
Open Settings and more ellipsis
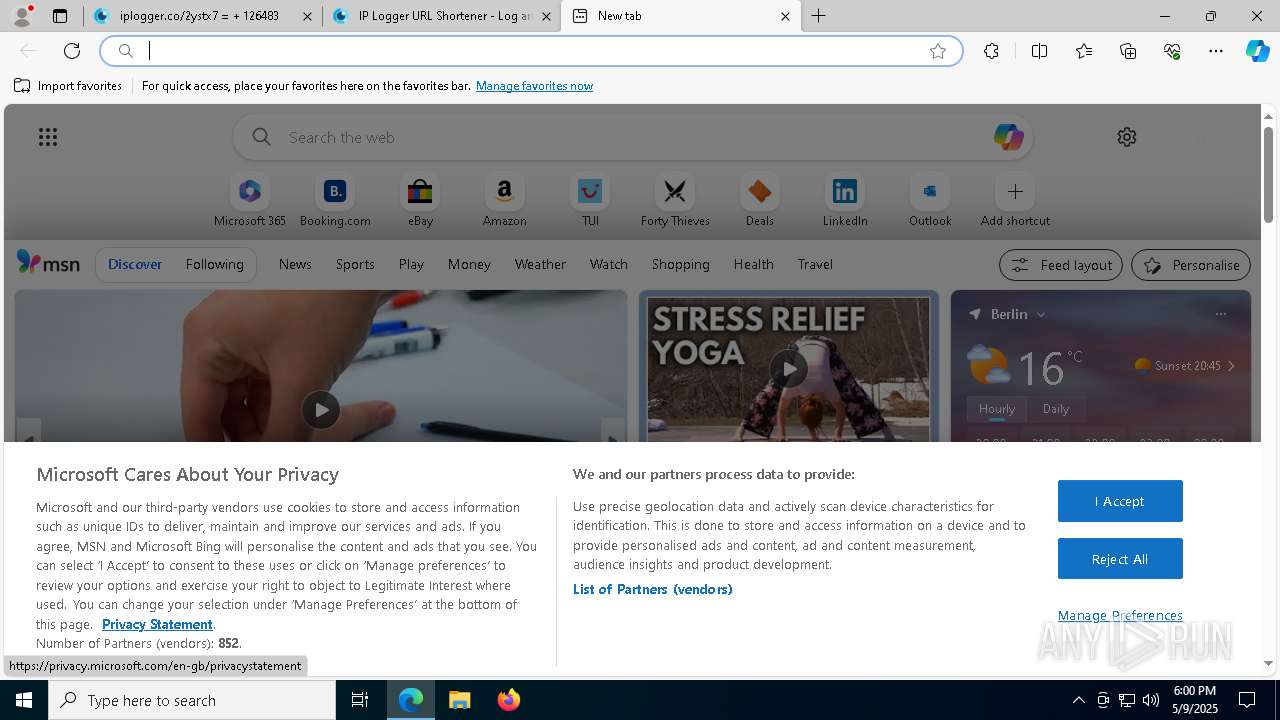click(x=1216, y=51)
